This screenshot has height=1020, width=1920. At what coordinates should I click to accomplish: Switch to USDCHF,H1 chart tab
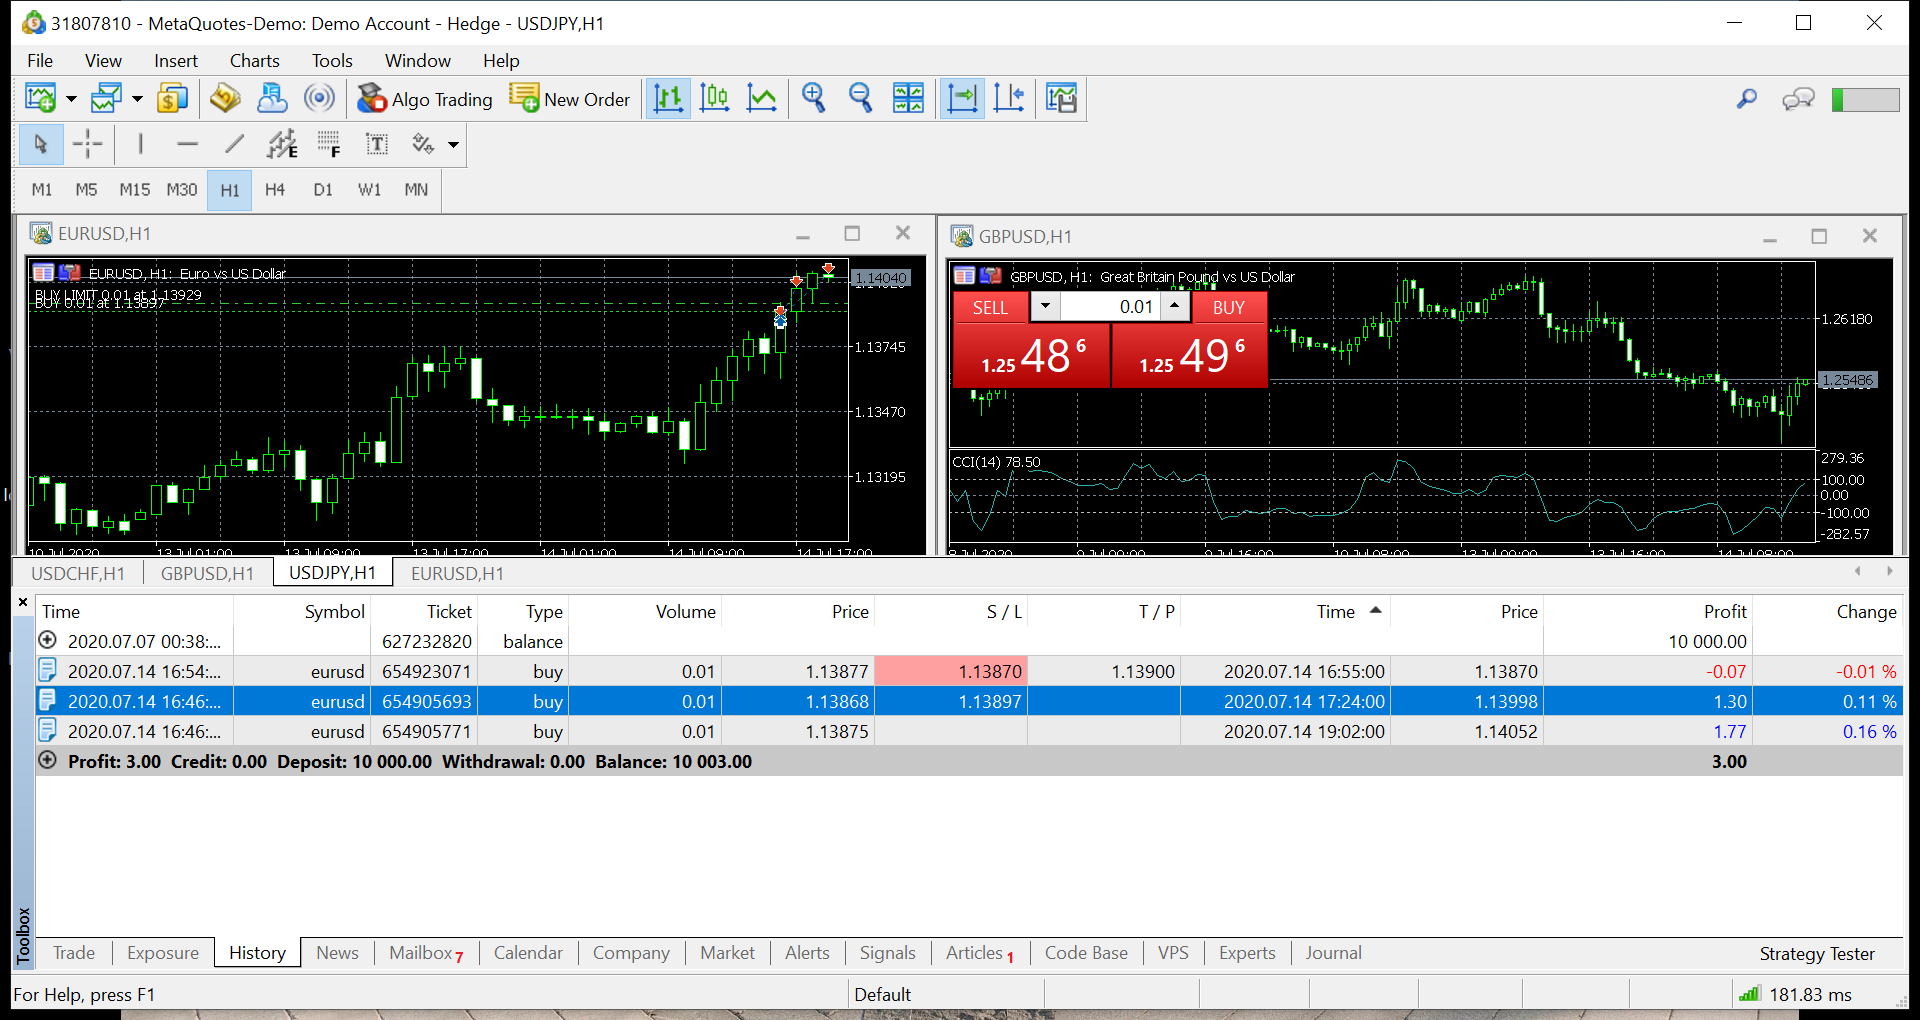tap(78, 573)
